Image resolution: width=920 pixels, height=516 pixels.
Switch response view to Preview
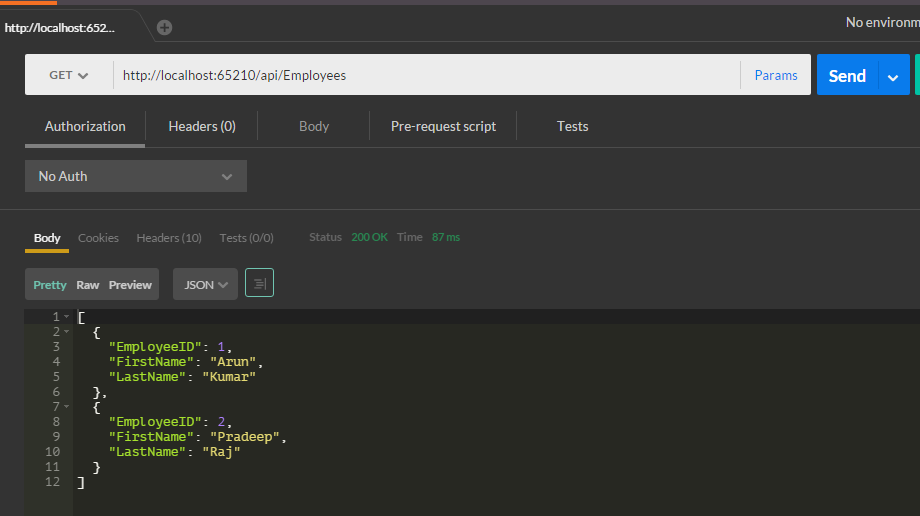point(130,285)
